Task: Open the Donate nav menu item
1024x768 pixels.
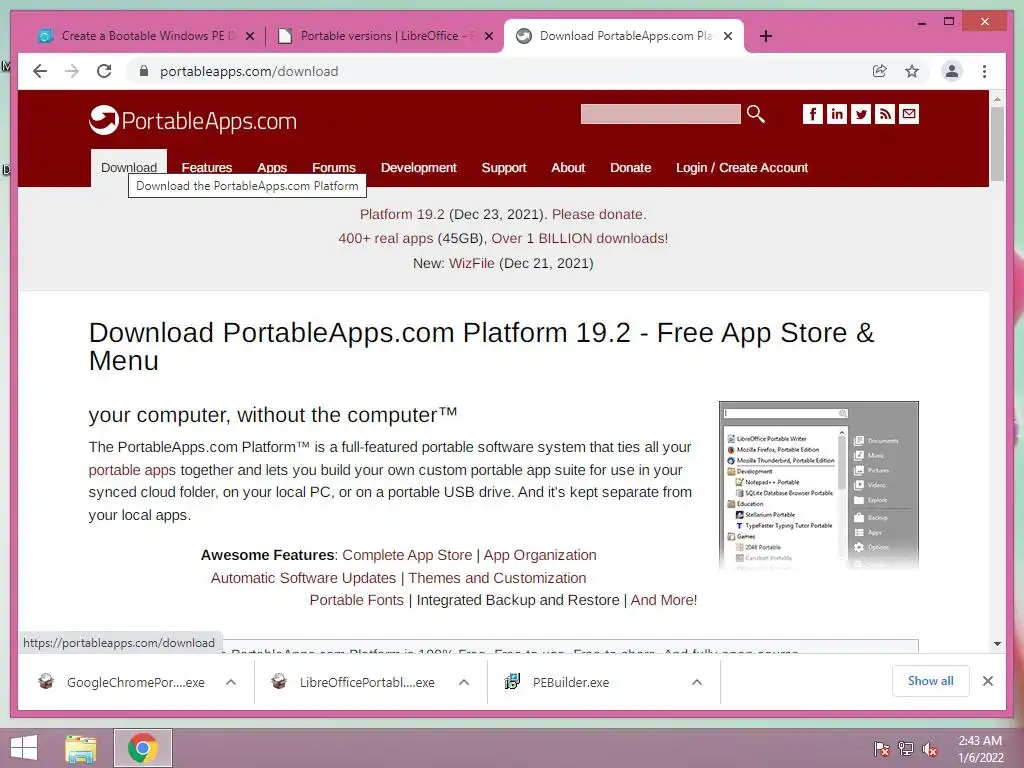Action: (630, 168)
